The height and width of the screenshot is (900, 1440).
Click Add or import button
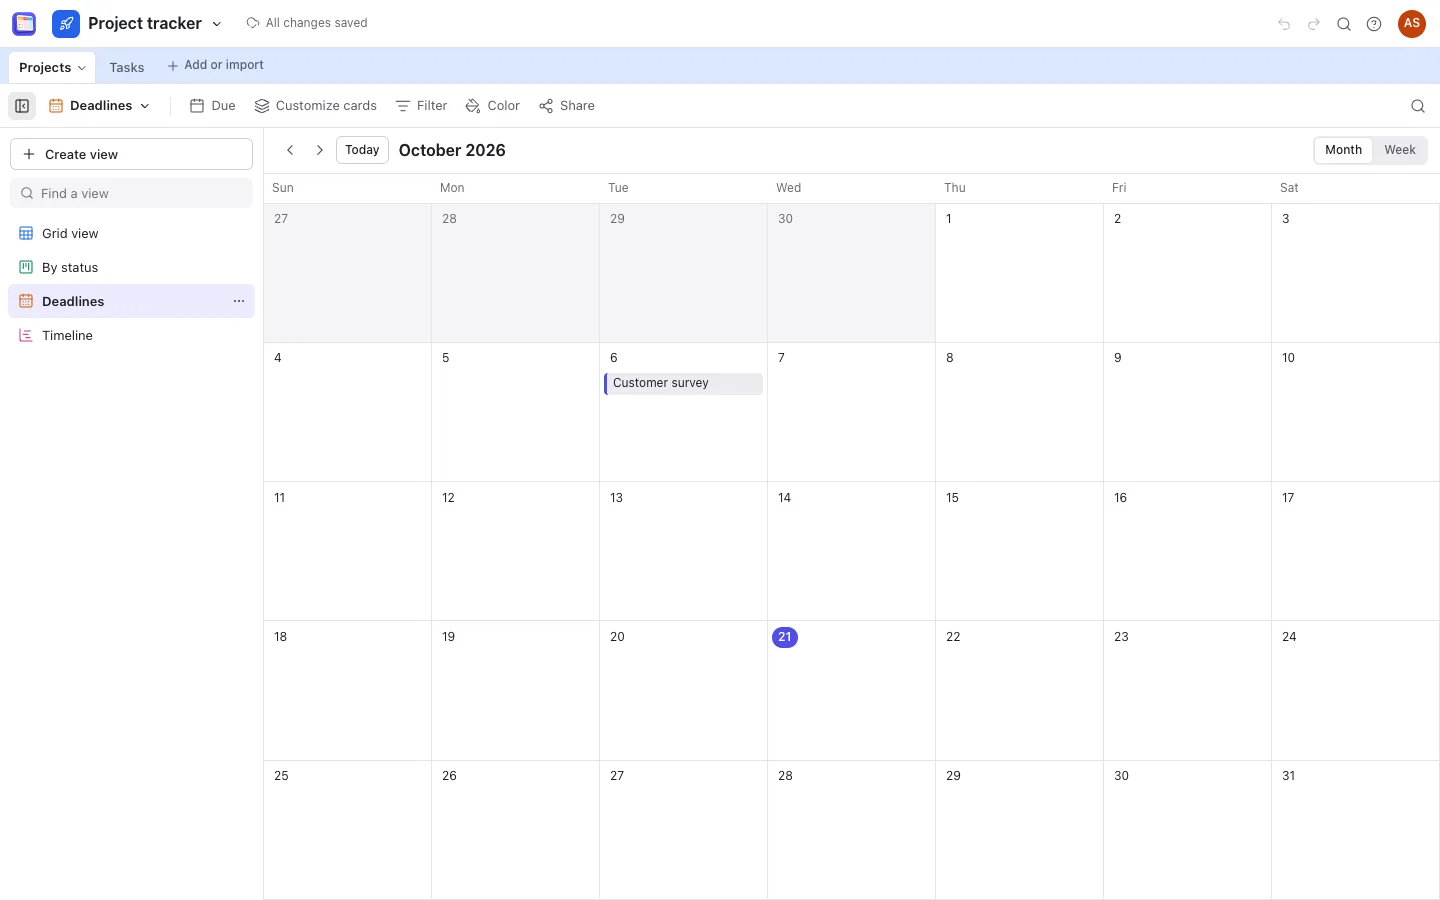coord(215,65)
